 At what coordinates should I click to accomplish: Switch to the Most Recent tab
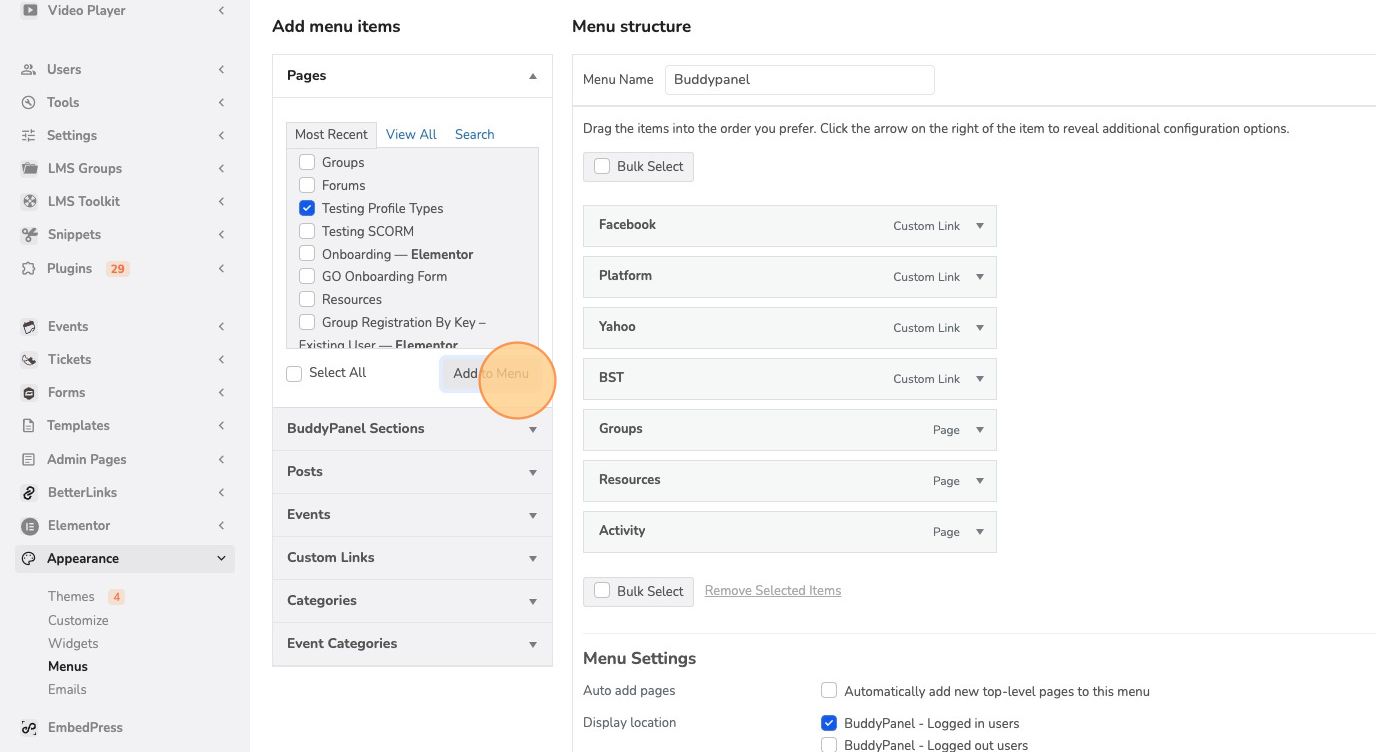click(331, 134)
